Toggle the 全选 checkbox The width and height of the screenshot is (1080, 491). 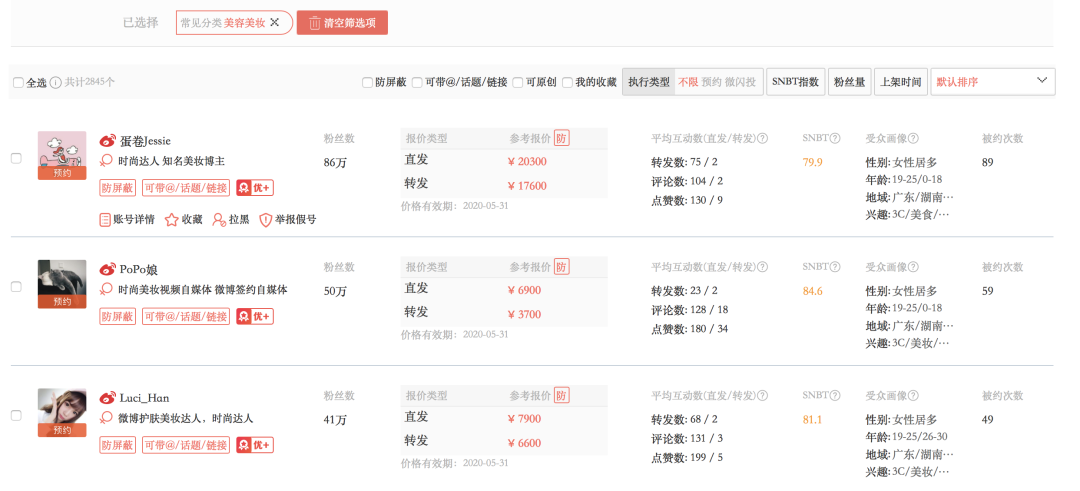pos(19,83)
